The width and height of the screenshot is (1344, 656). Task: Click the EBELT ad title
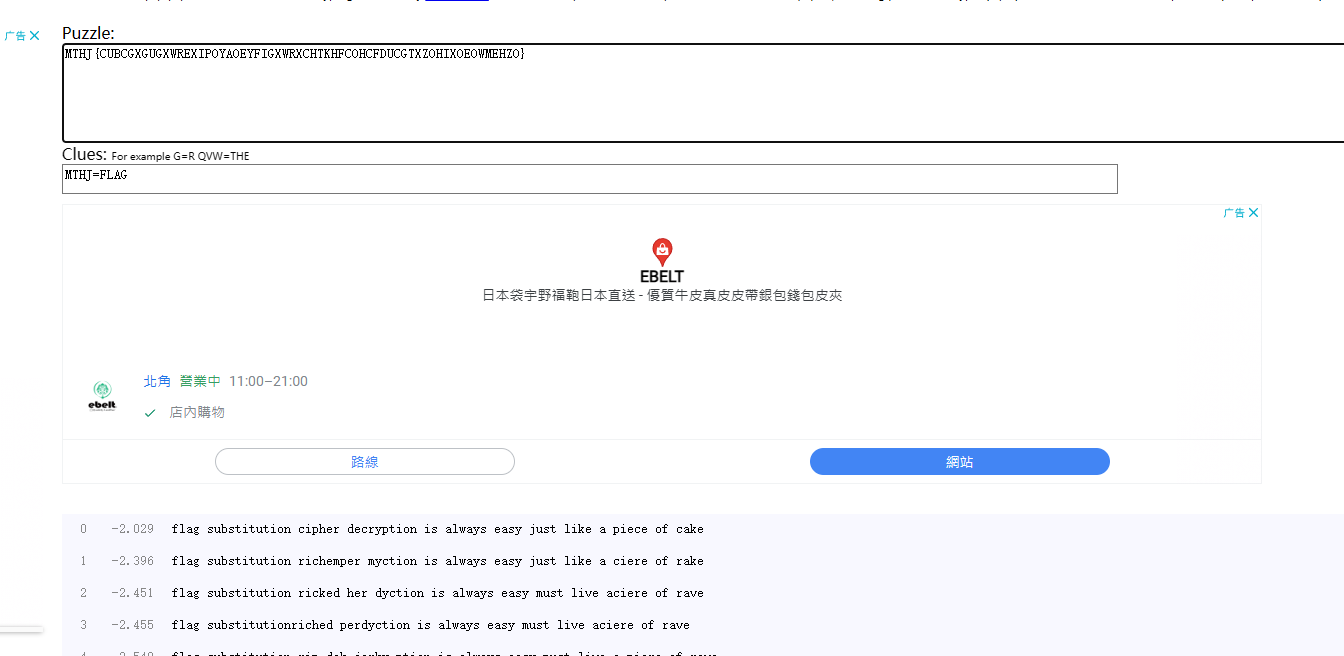tap(662, 276)
